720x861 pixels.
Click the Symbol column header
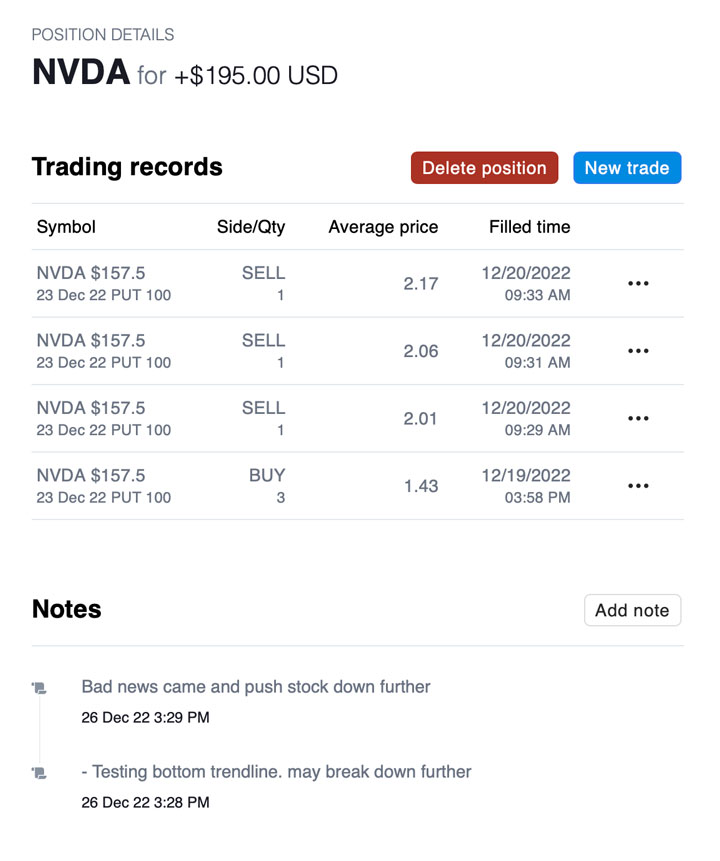point(66,227)
